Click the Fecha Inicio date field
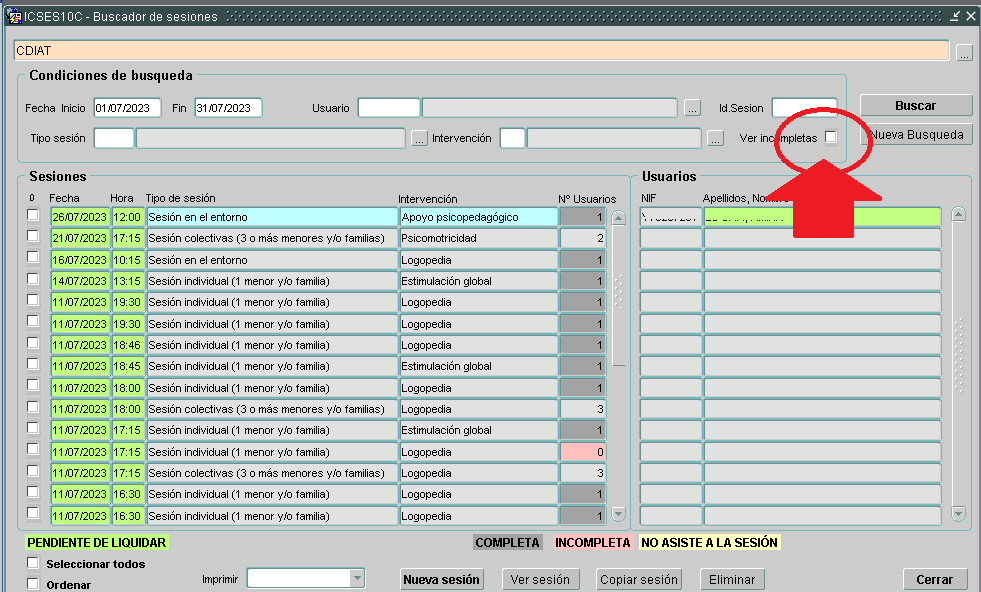 (127, 108)
